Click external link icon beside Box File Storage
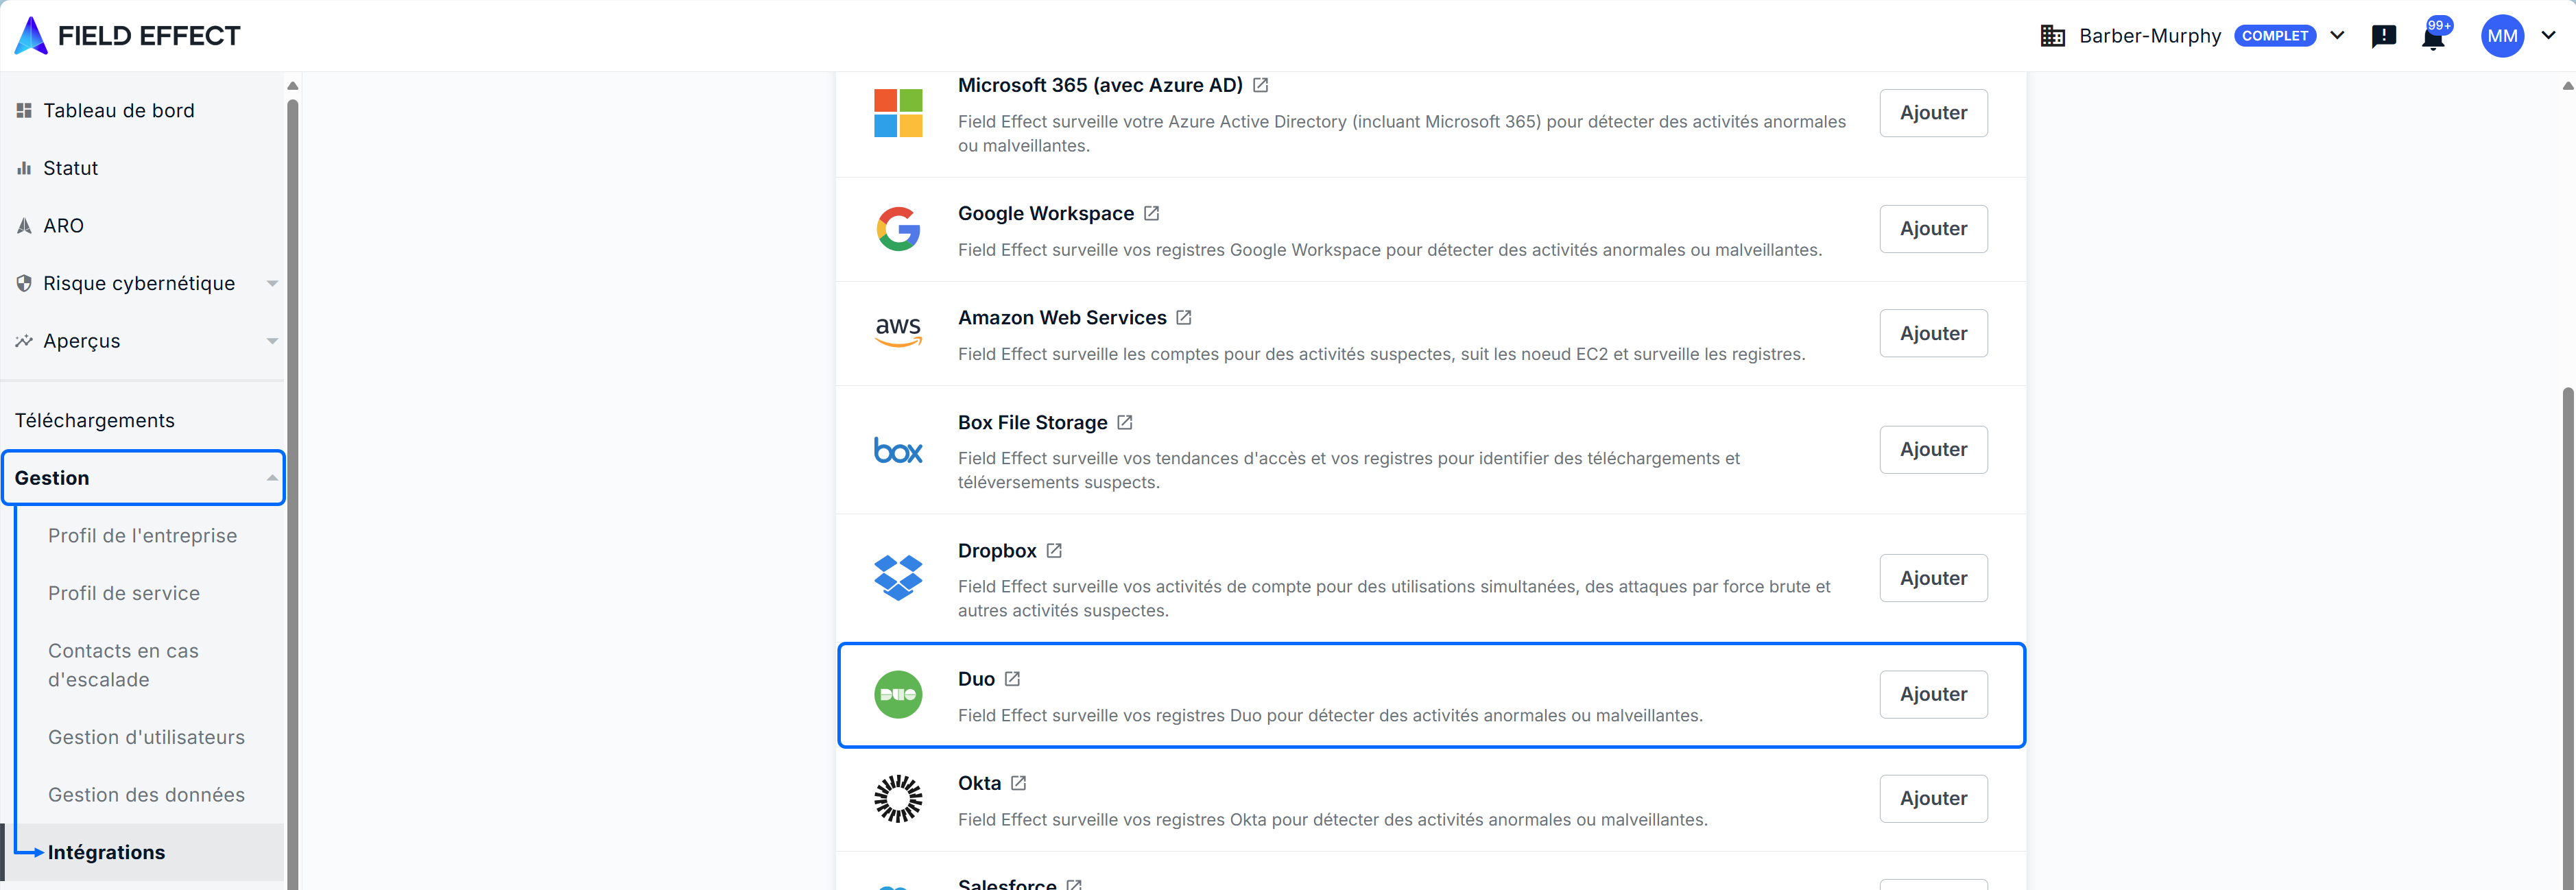Screen dimensions: 2576x890 pyautogui.click(x=1125, y=423)
